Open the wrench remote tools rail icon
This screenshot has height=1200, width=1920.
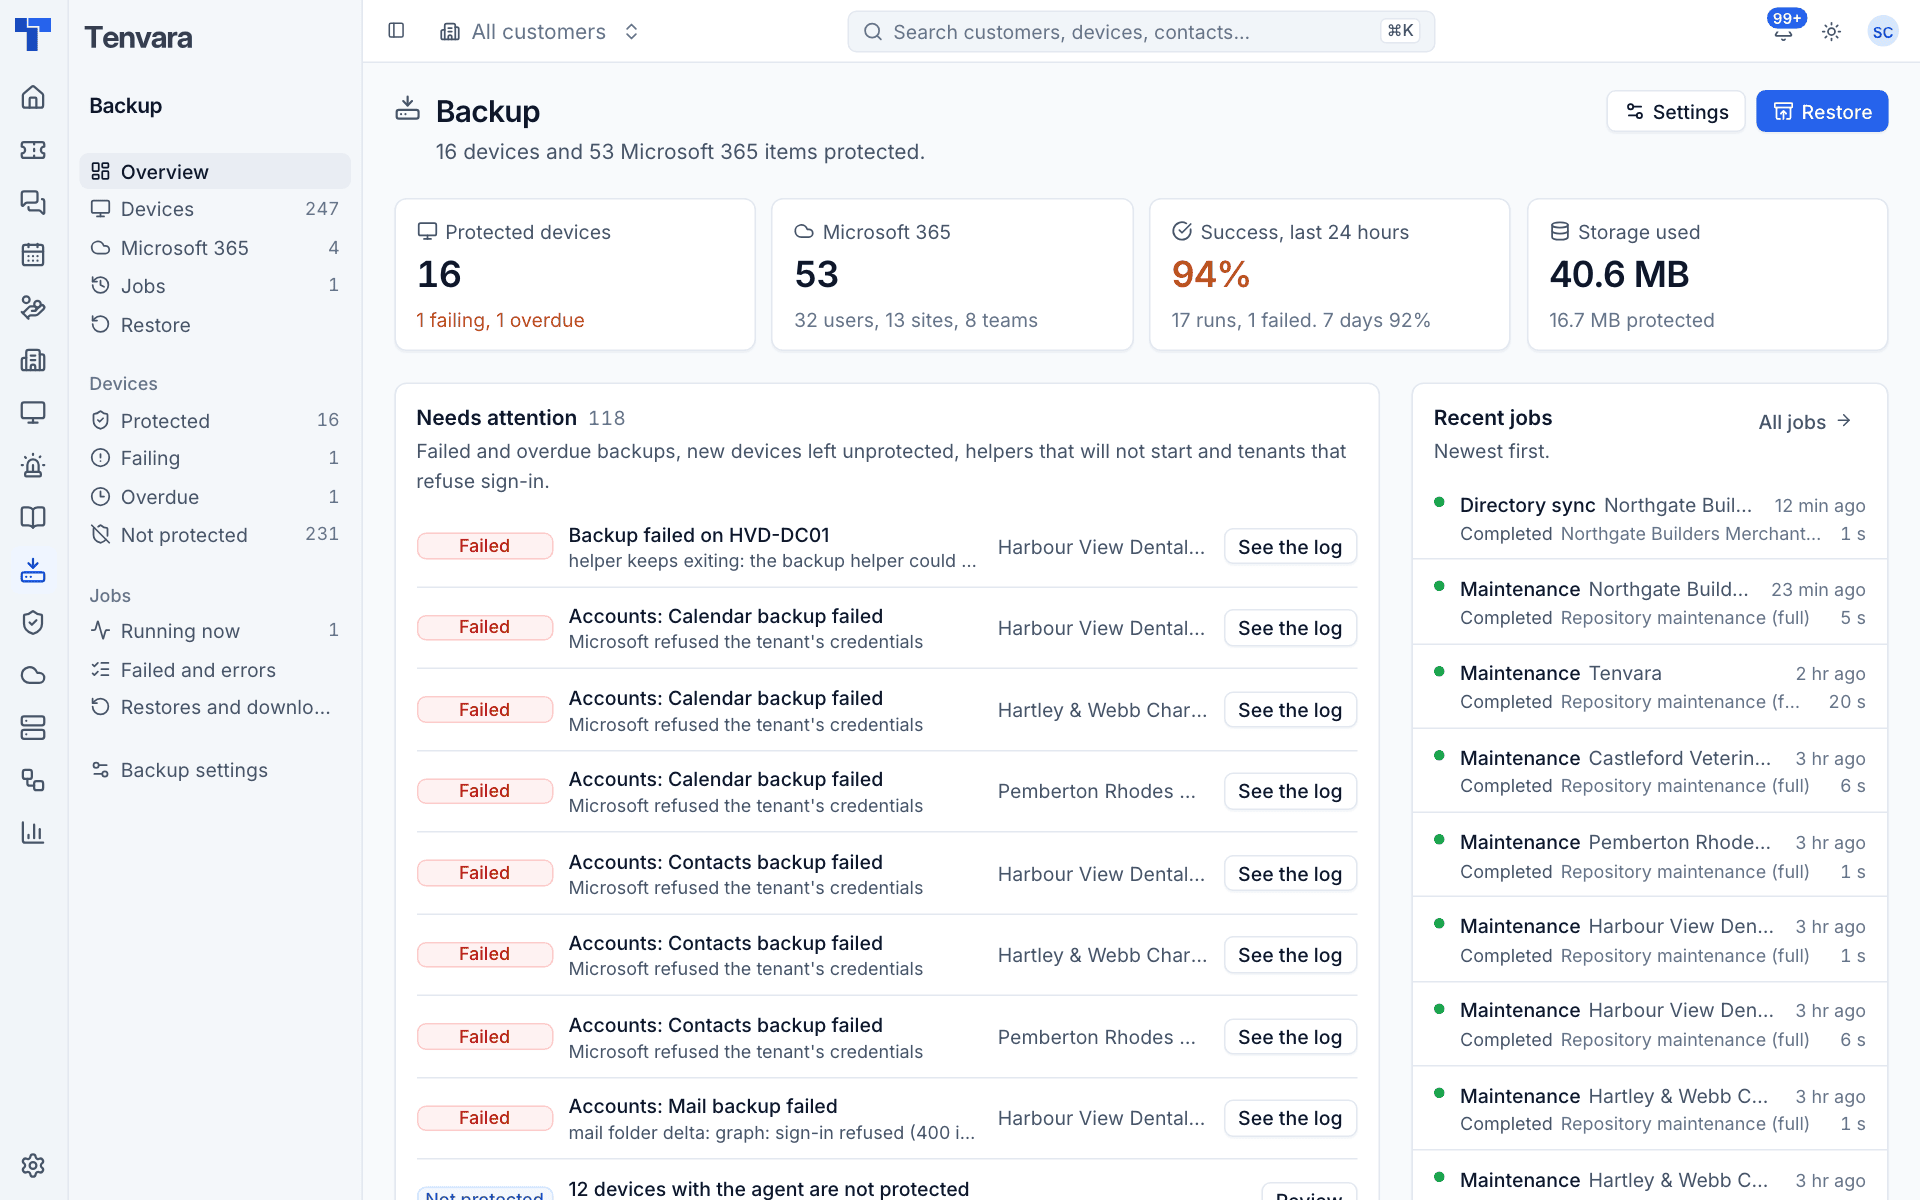pos(33,307)
